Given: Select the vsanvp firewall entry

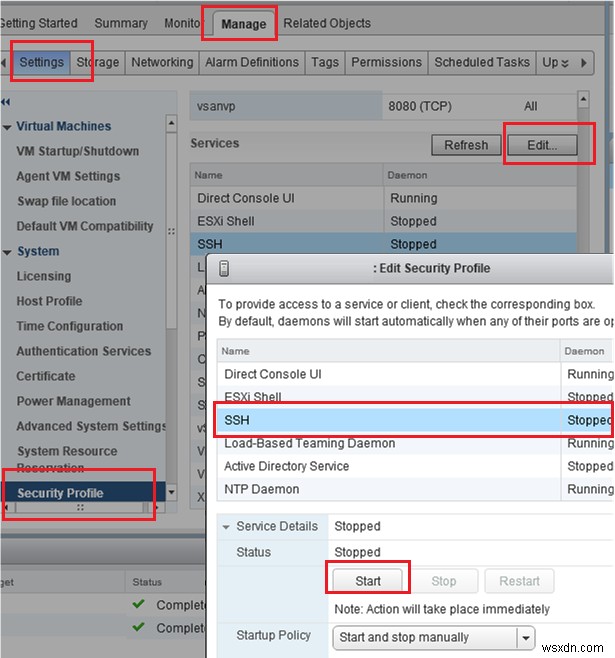Looking at the screenshot, I should pyautogui.click(x=383, y=106).
